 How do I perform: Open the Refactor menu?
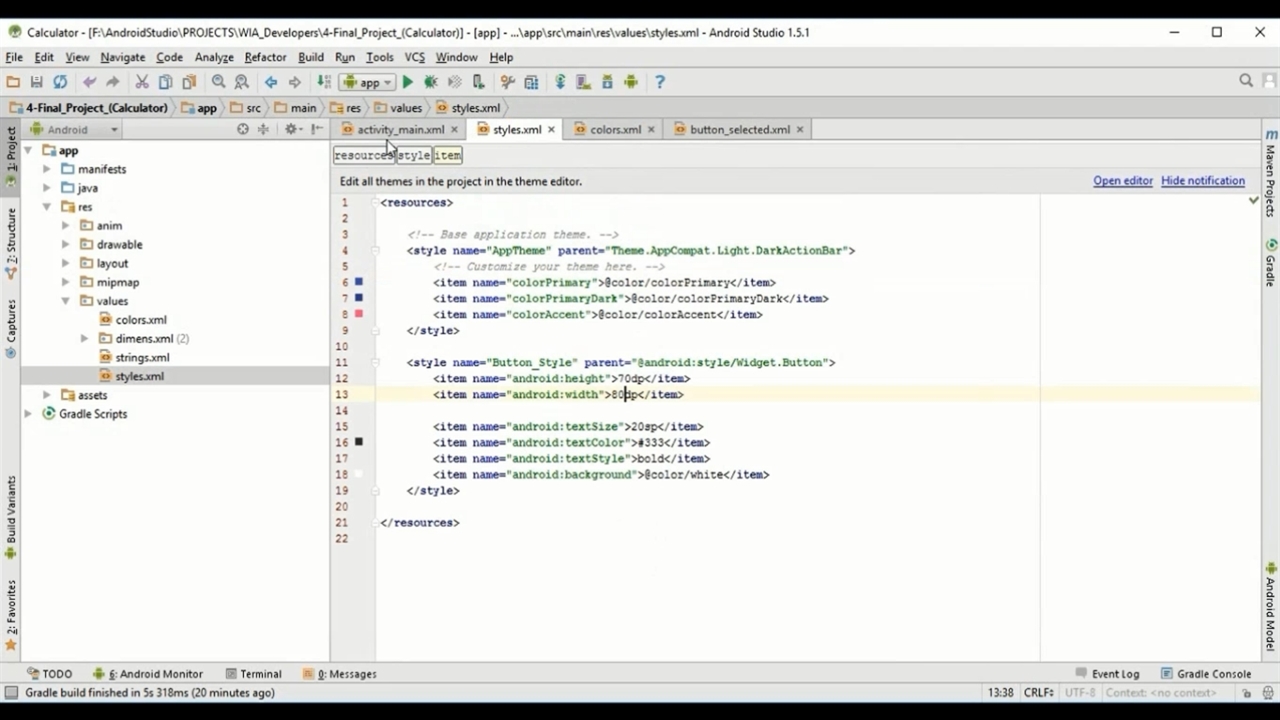click(265, 57)
